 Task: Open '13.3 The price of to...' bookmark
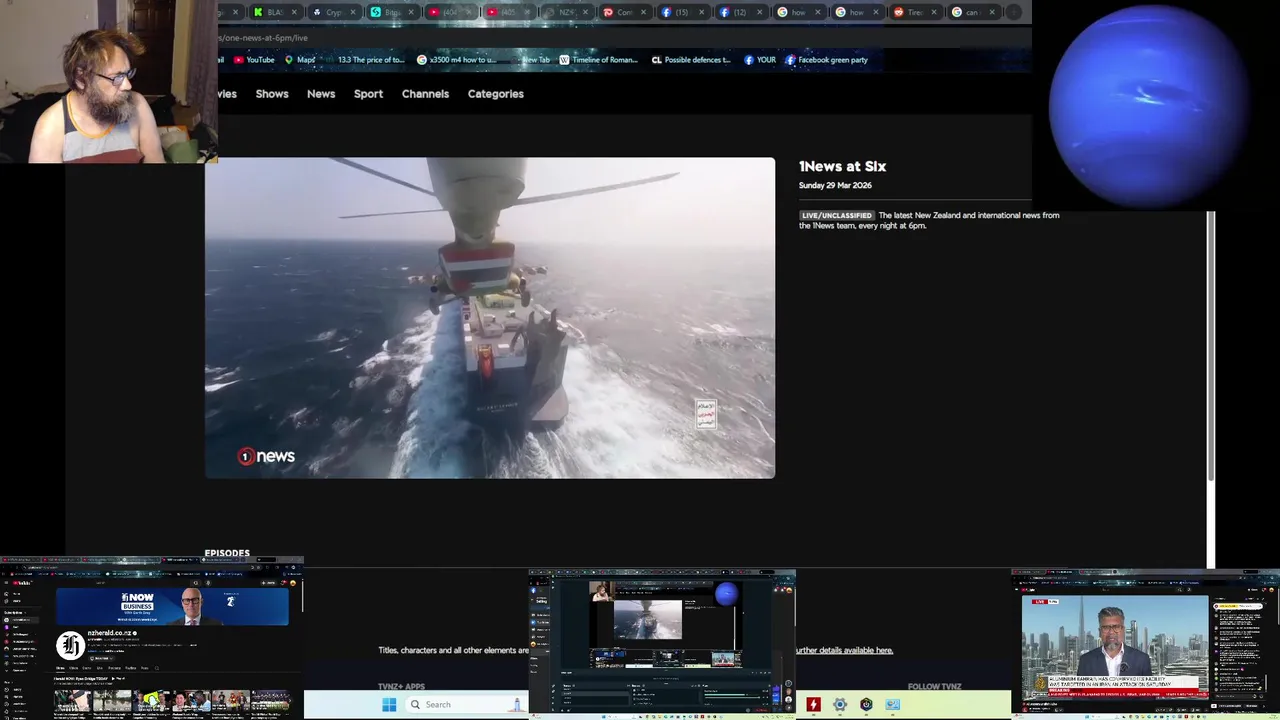pyautogui.click(x=365, y=60)
